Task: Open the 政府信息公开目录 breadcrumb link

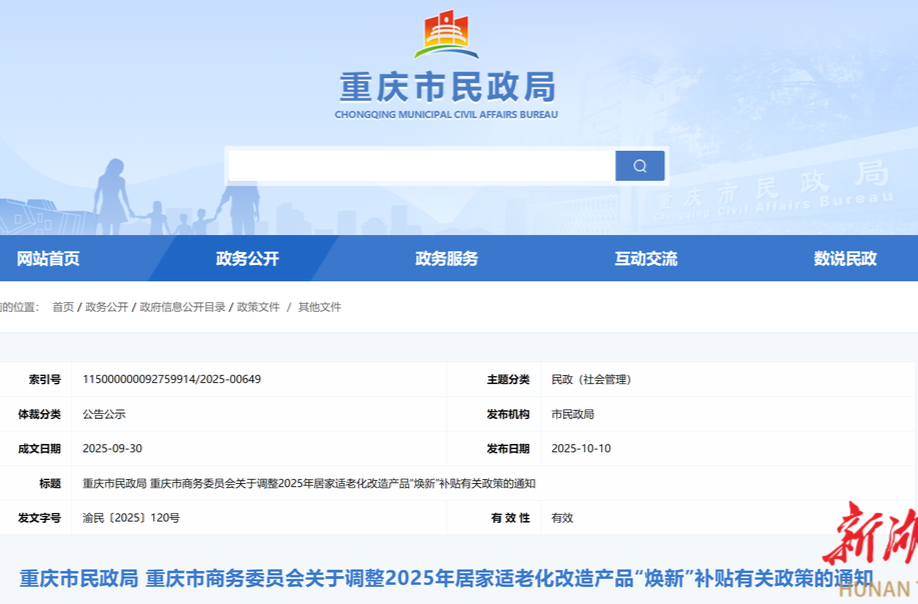Action: click(x=183, y=307)
